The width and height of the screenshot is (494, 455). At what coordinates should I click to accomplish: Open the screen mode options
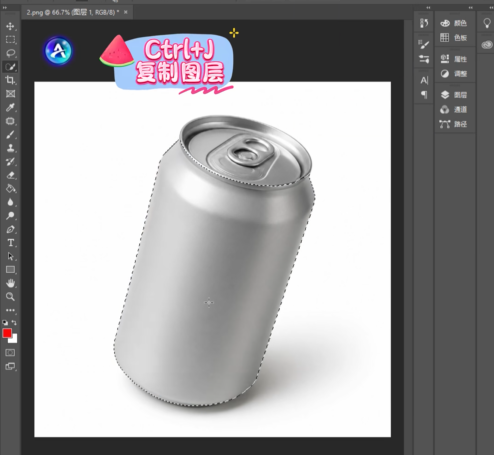coord(10,366)
